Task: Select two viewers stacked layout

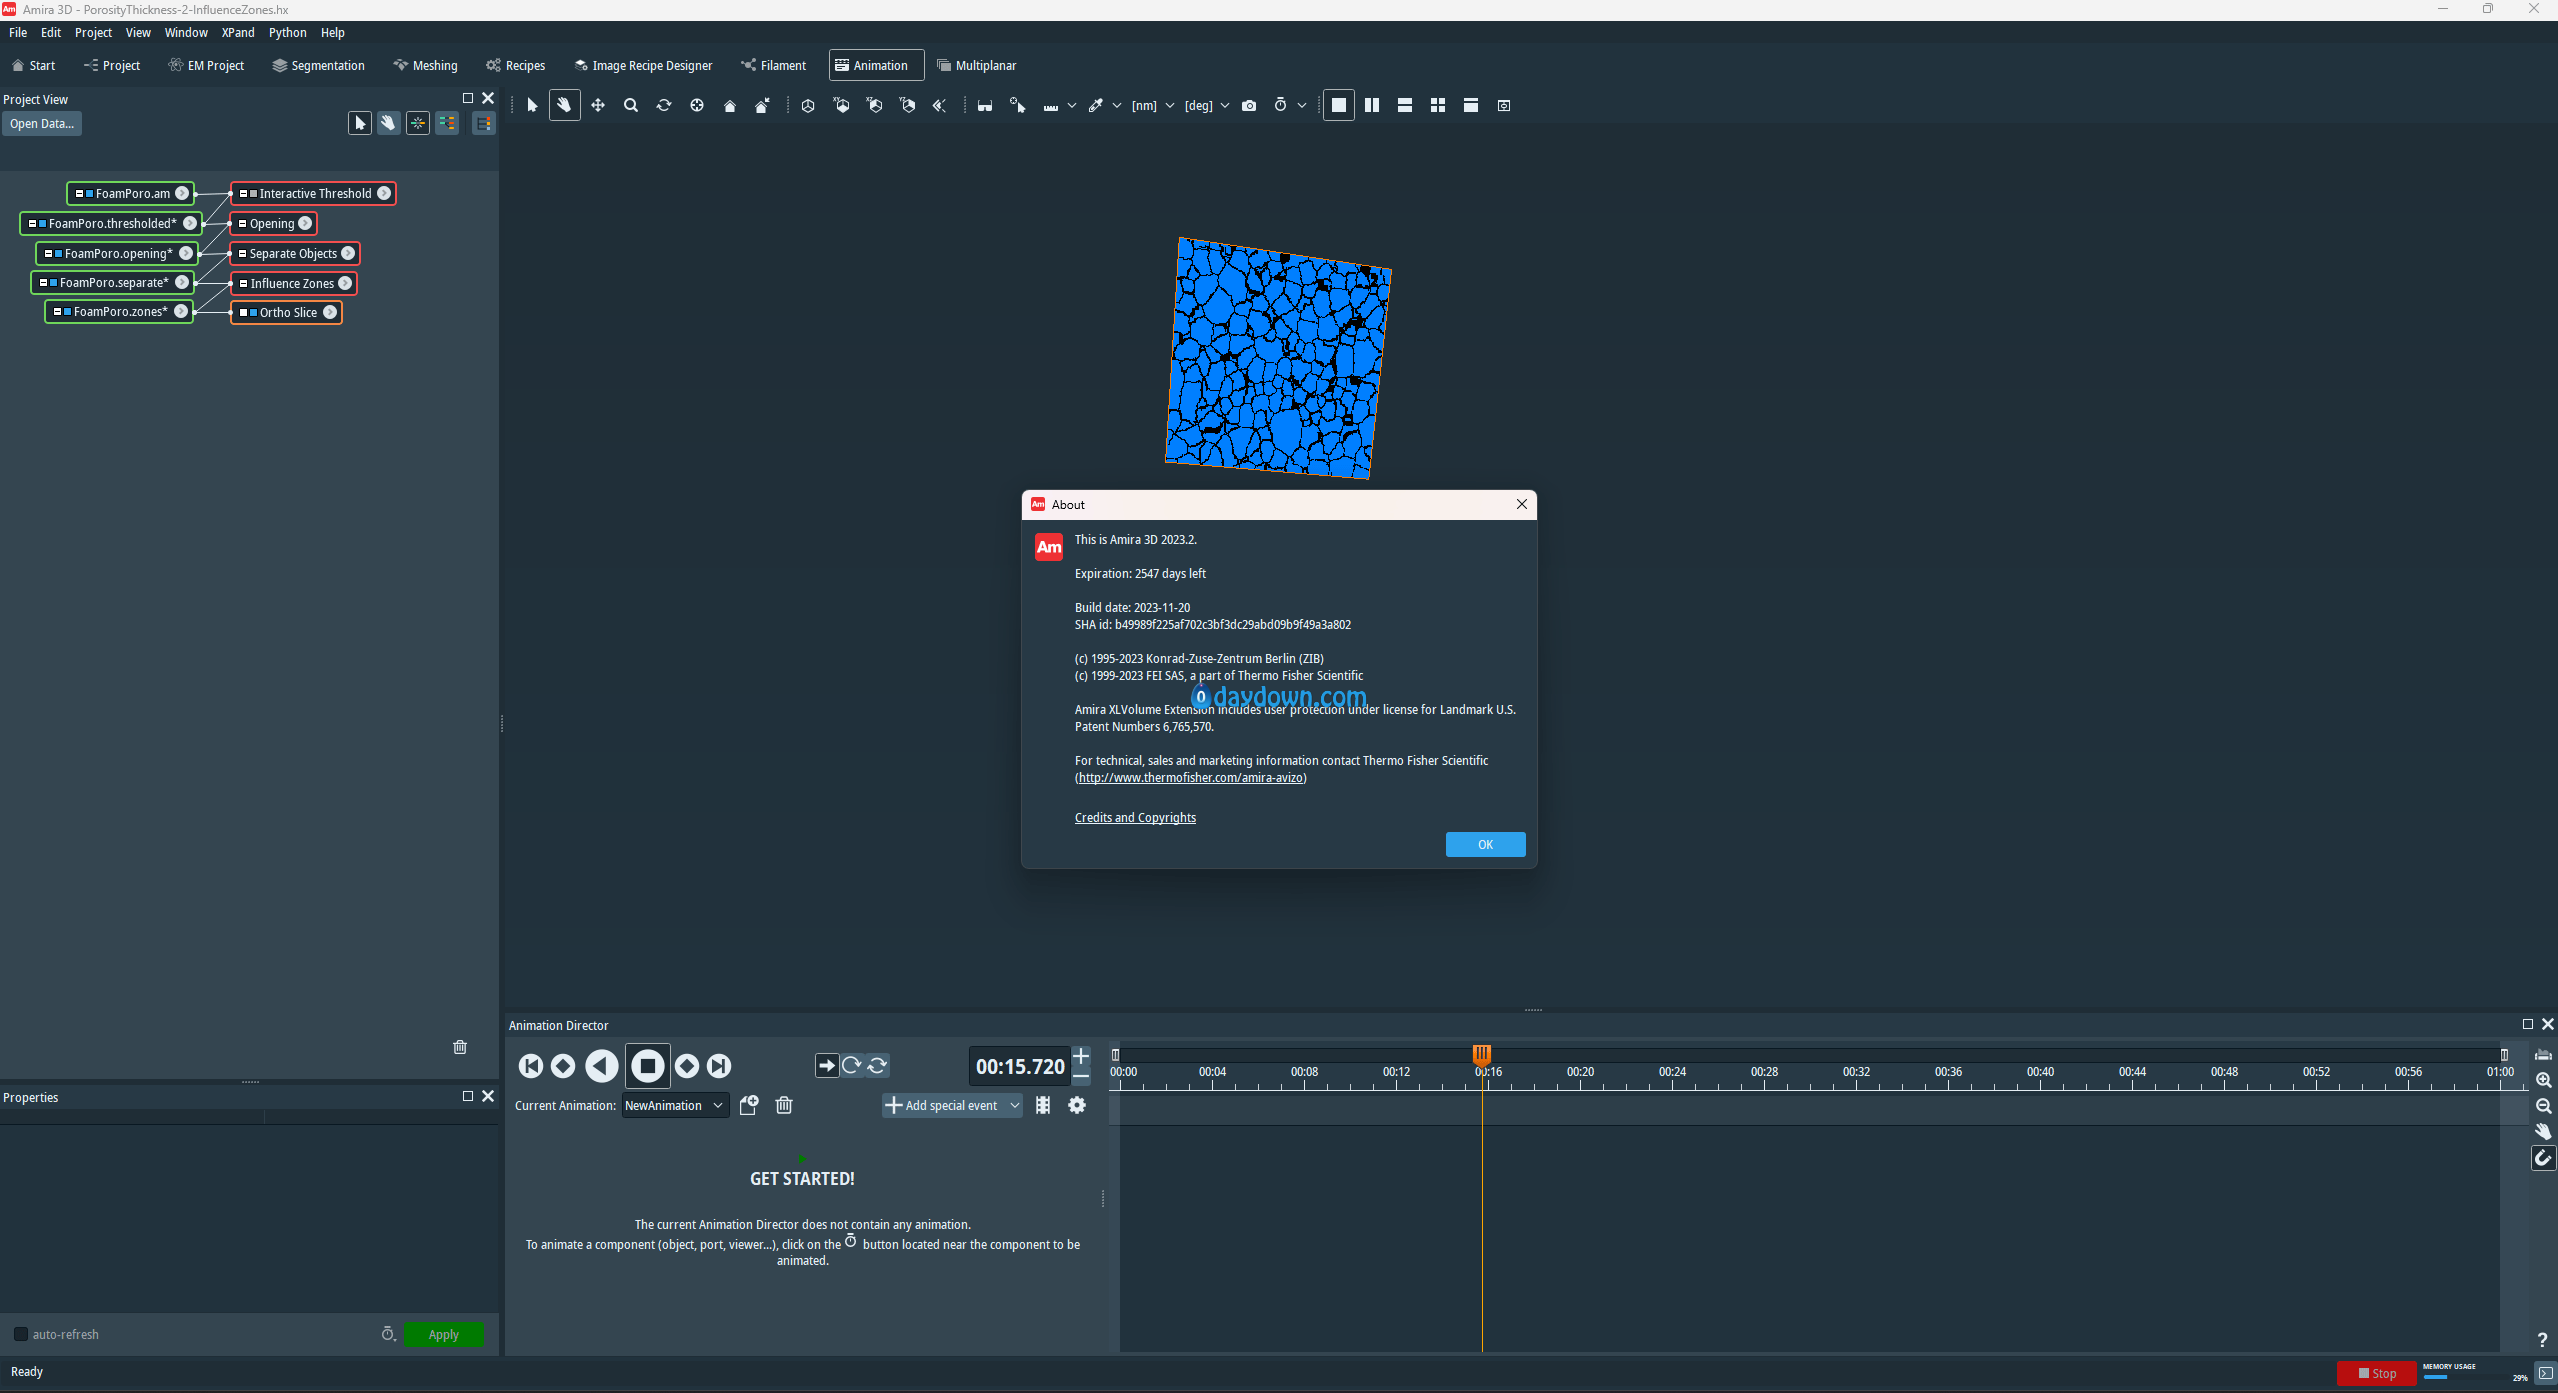Action: (x=1405, y=105)
